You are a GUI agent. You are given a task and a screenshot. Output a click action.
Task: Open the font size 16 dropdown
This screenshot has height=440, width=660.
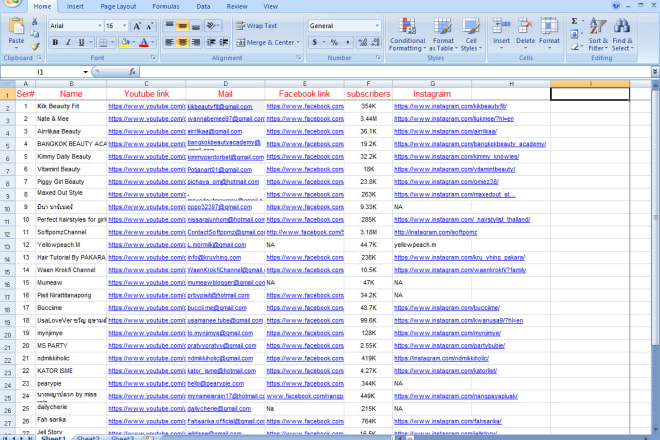click(x=125, y=26)
